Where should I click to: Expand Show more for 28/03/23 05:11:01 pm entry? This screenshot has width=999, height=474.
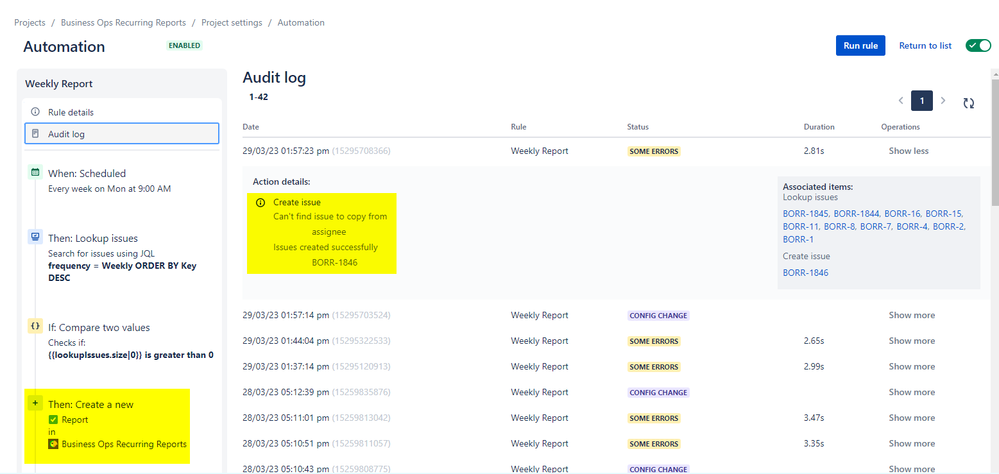pos(912,418)
